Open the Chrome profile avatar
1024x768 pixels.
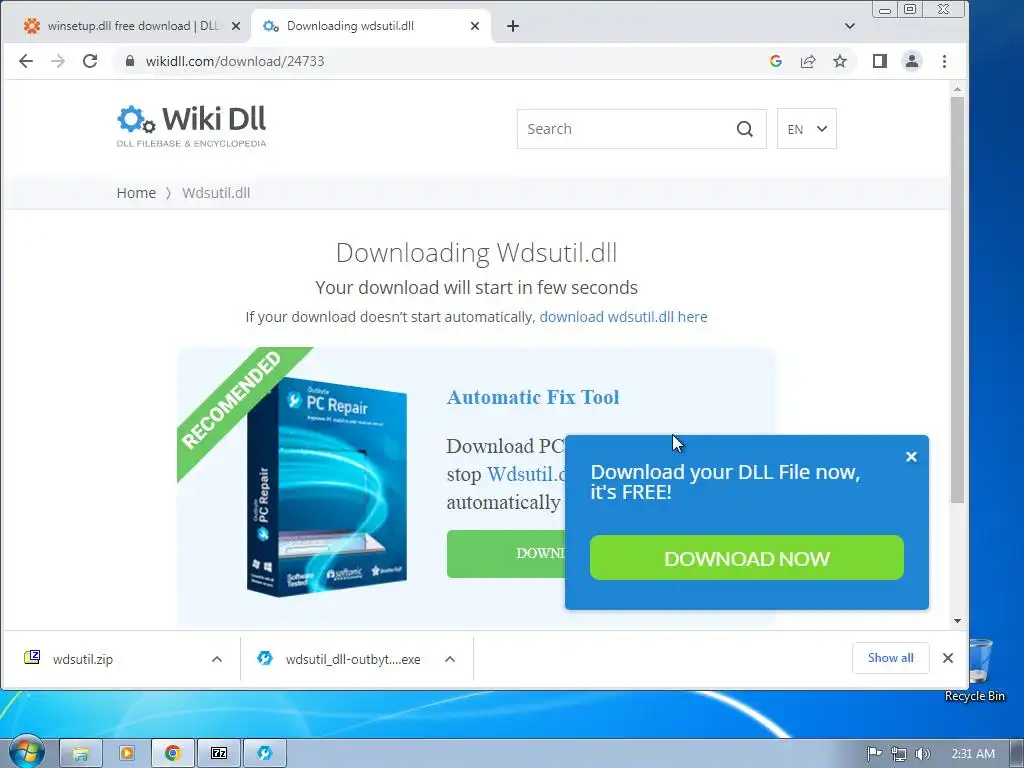point(912,61)
